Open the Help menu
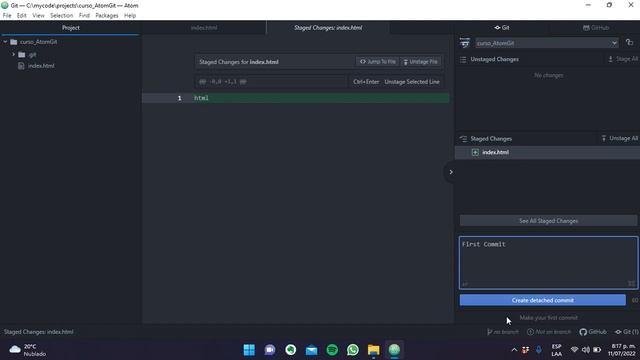Viewport: 640px width, 360px height. (130, 16)
